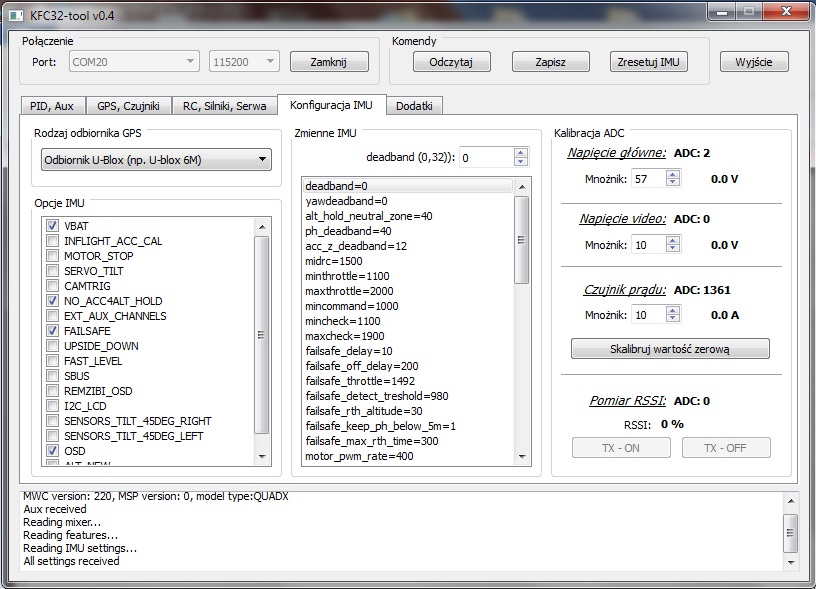Increase the deadband value with up arrow

[520, 153]
